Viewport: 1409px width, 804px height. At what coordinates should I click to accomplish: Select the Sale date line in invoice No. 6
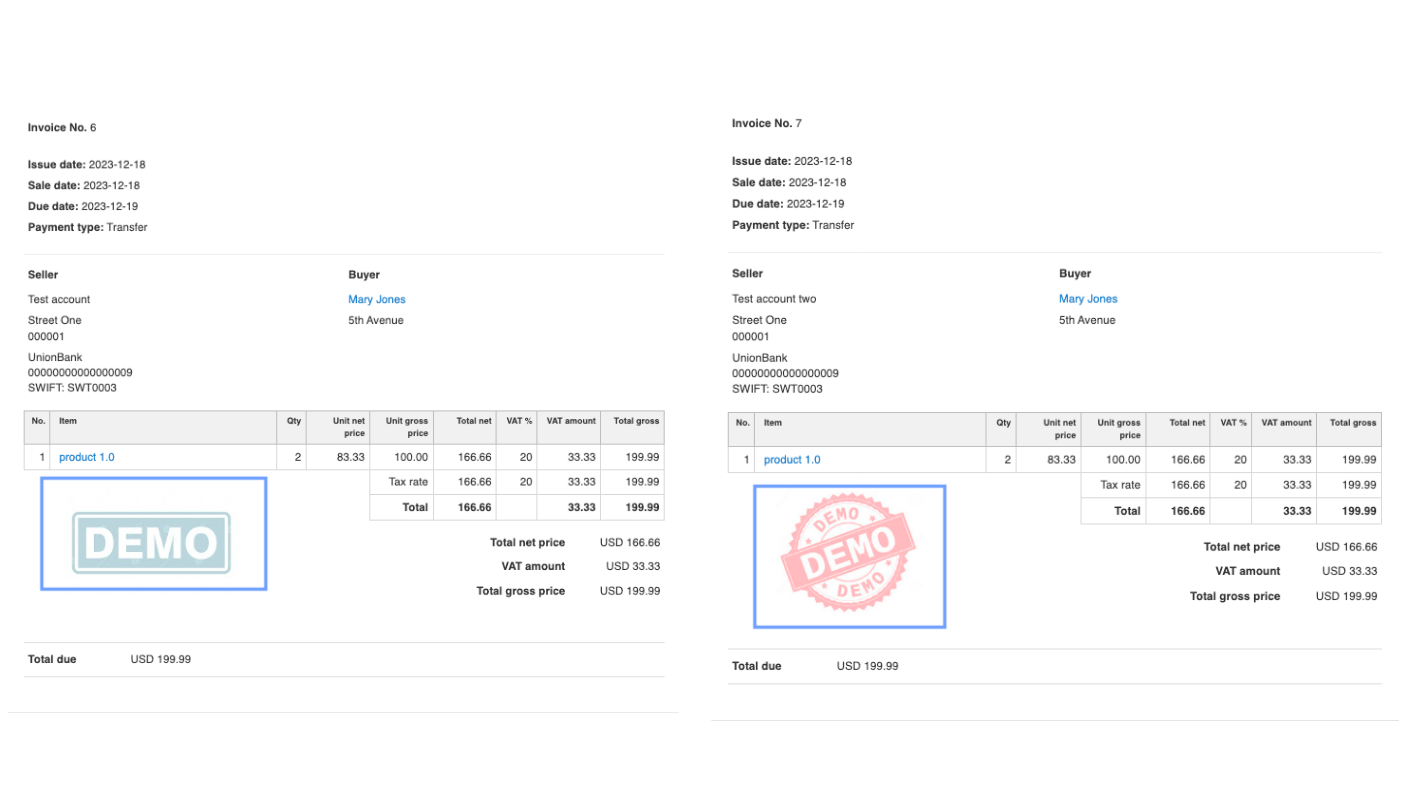tap(84, 186)
